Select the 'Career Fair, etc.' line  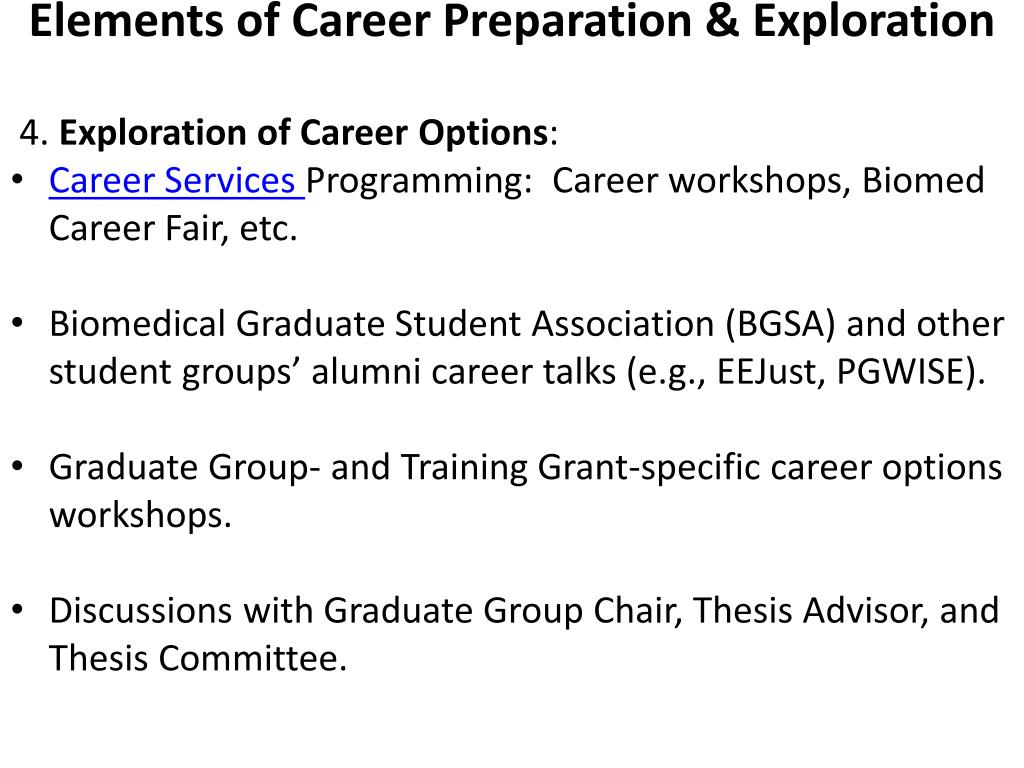click(x=173, y=229)
